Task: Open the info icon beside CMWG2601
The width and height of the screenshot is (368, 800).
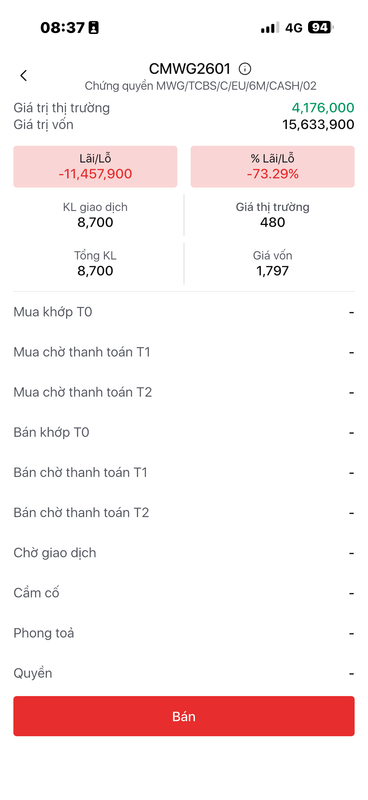Action: [245, 68]
